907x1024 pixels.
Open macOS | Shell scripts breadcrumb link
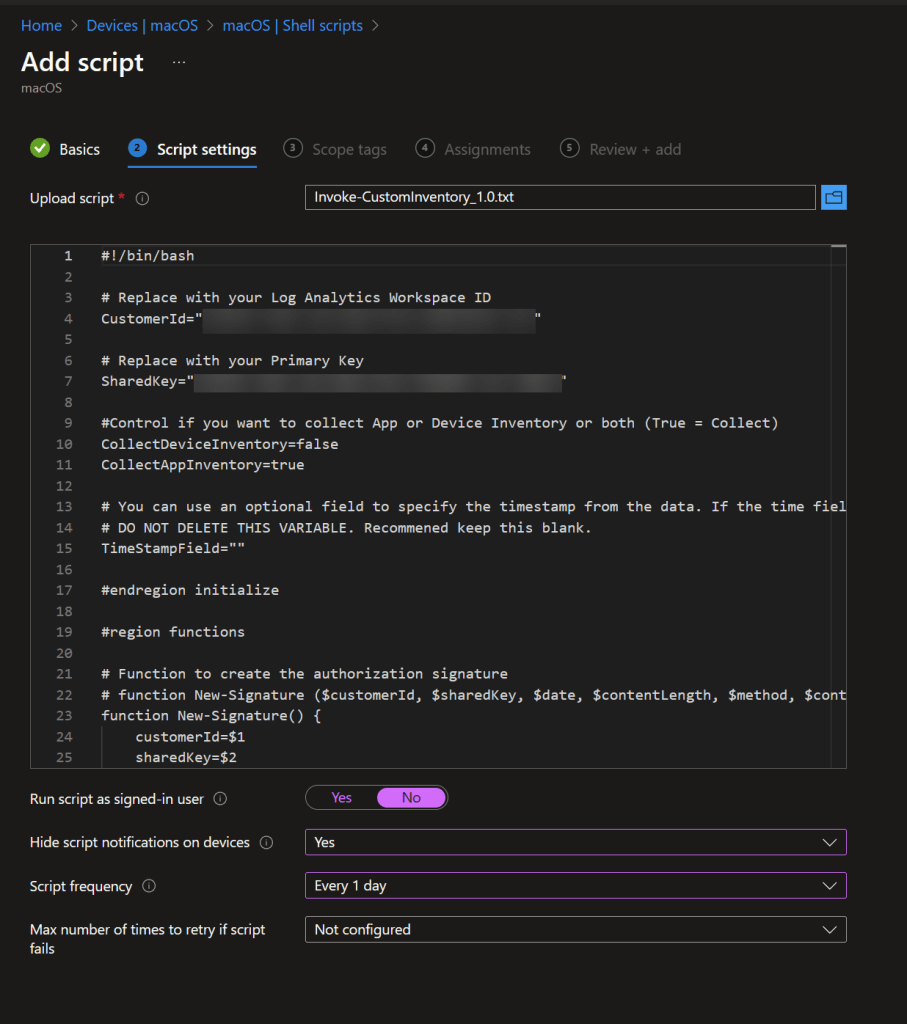pos(292,26)
